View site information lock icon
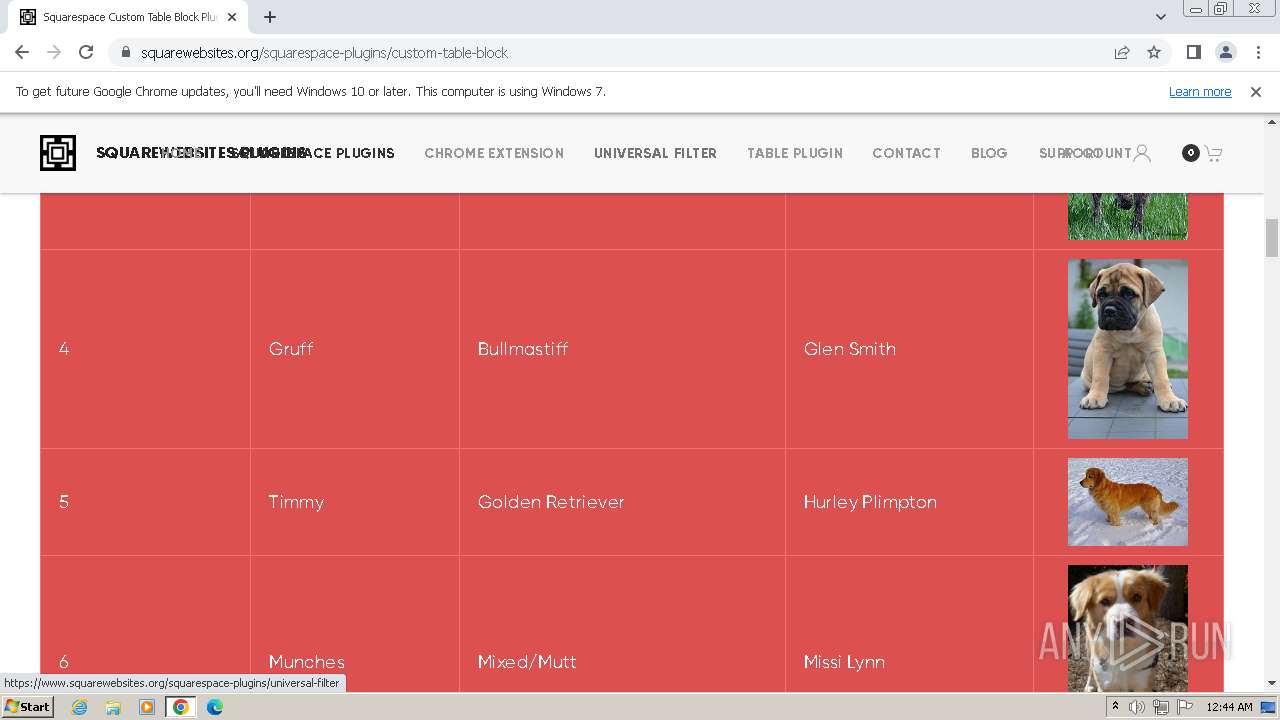The height and width of the screenshot is (720, 1280). coord(125,52)
